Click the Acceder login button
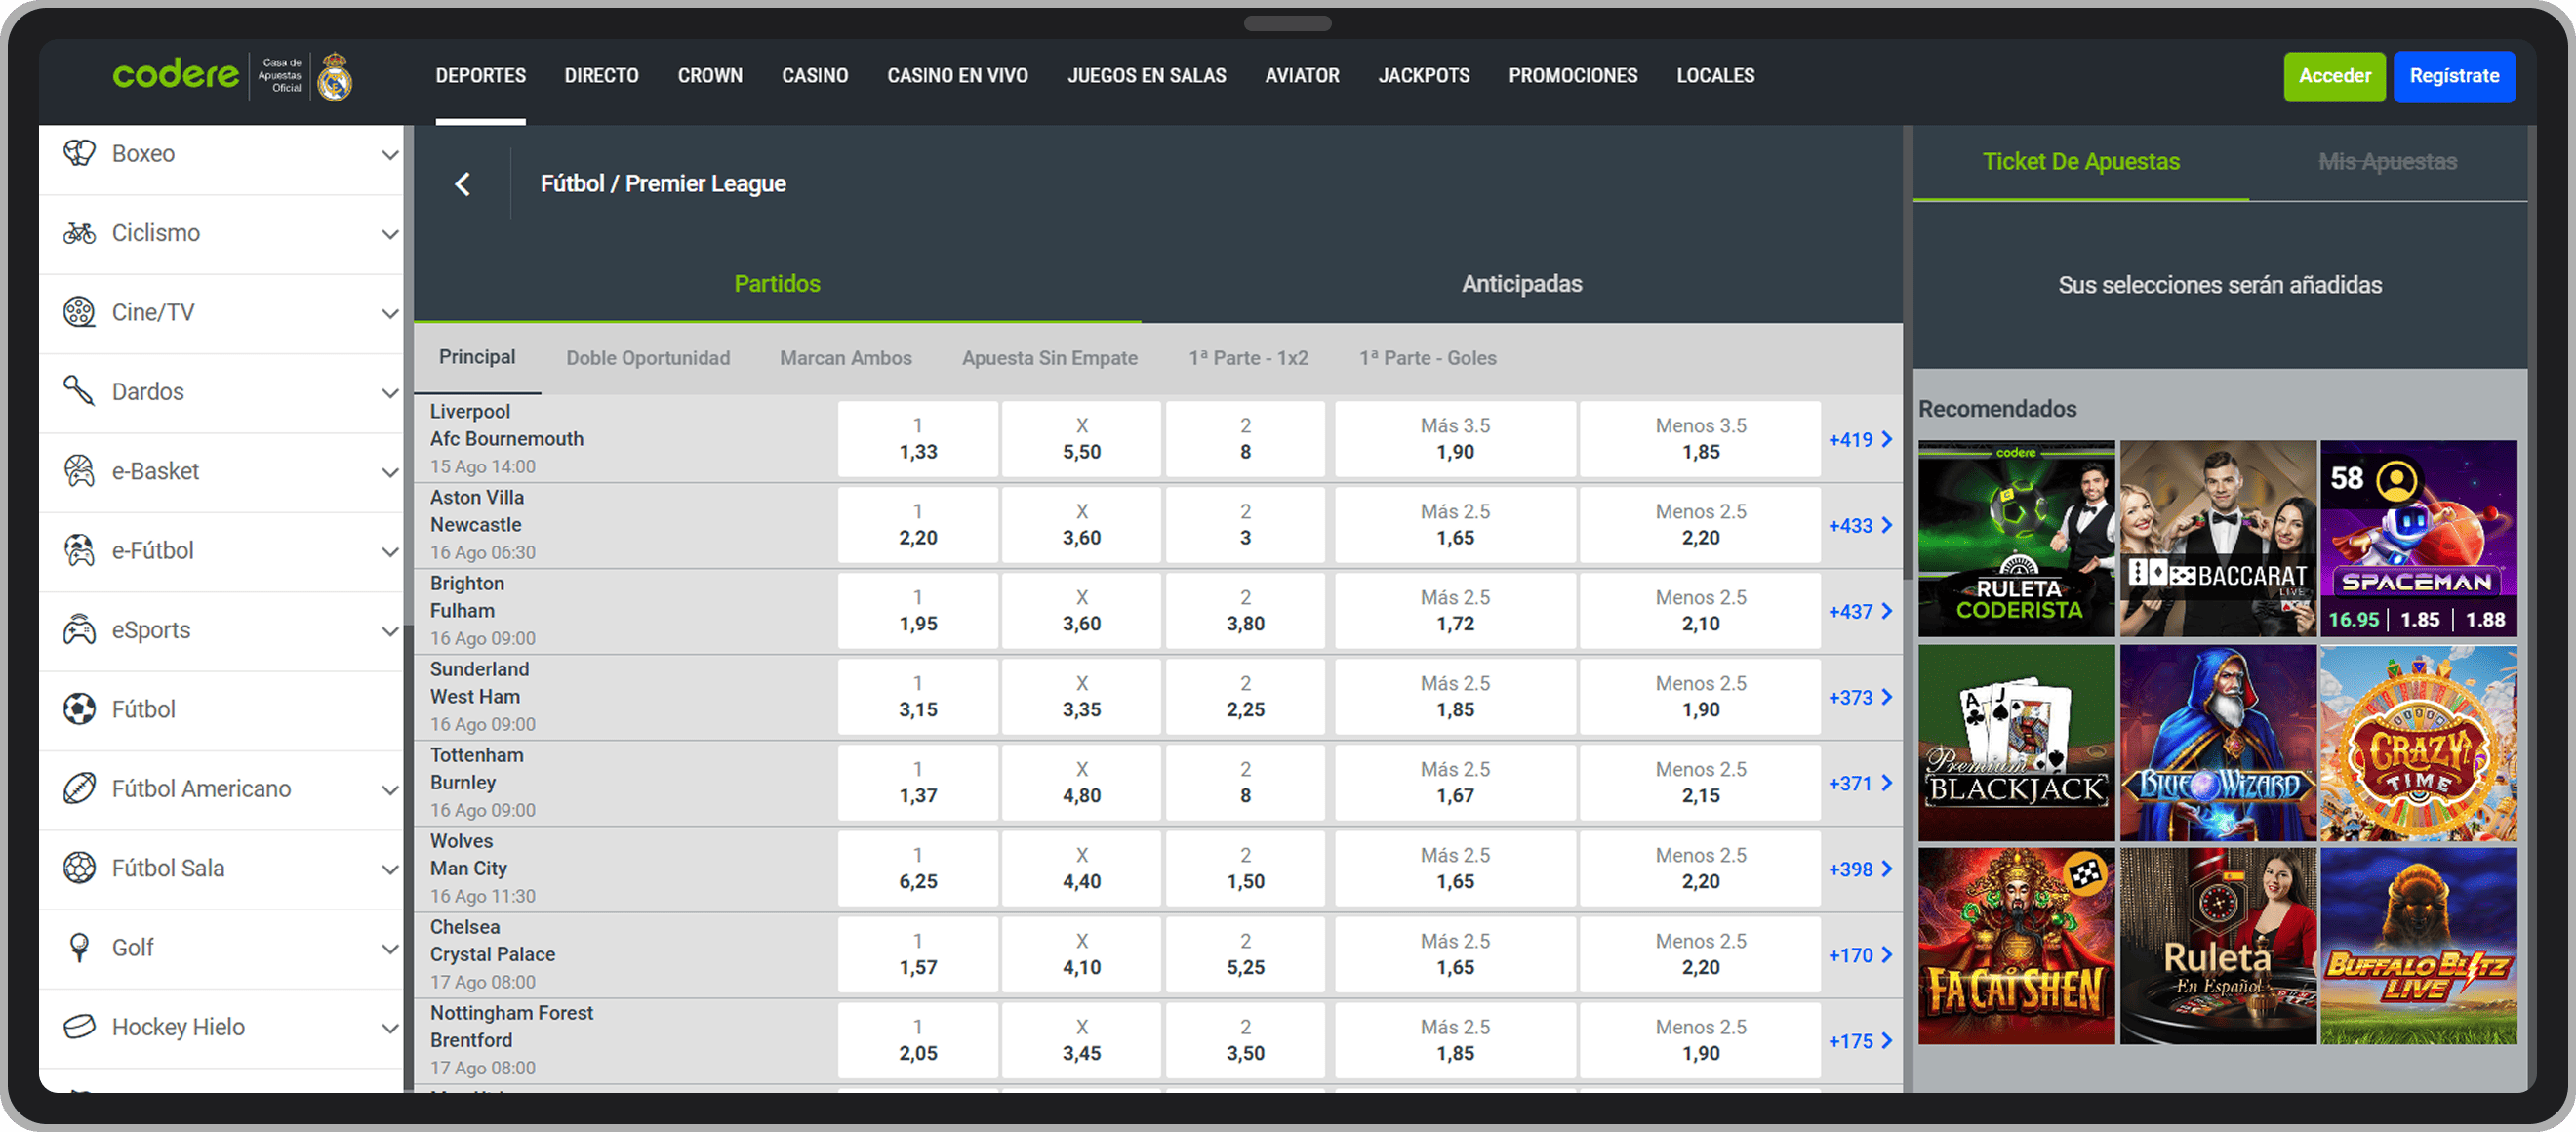 coord(2334,76)
